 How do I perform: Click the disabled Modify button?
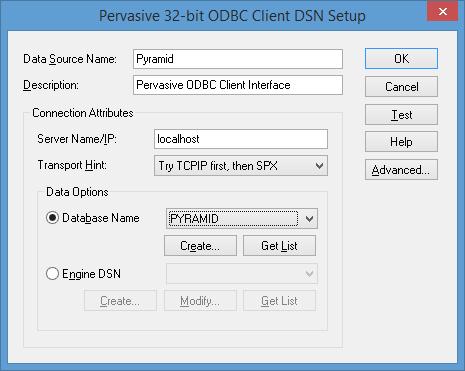pos(200,301)
